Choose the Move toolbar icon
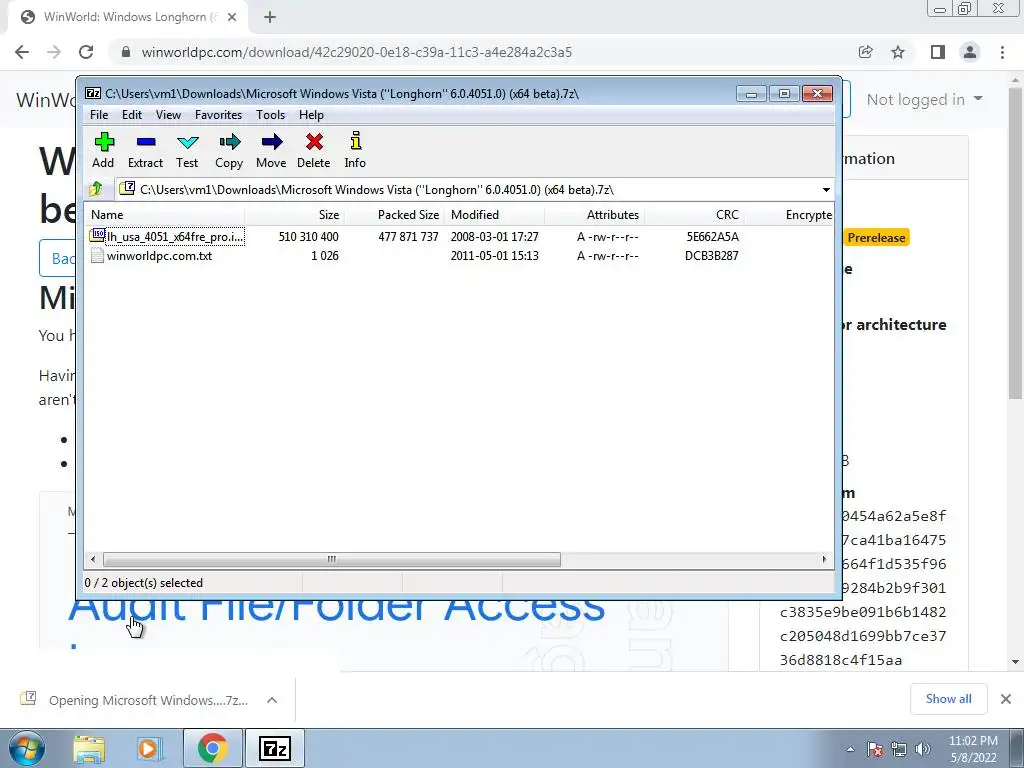 click(271, 150)
